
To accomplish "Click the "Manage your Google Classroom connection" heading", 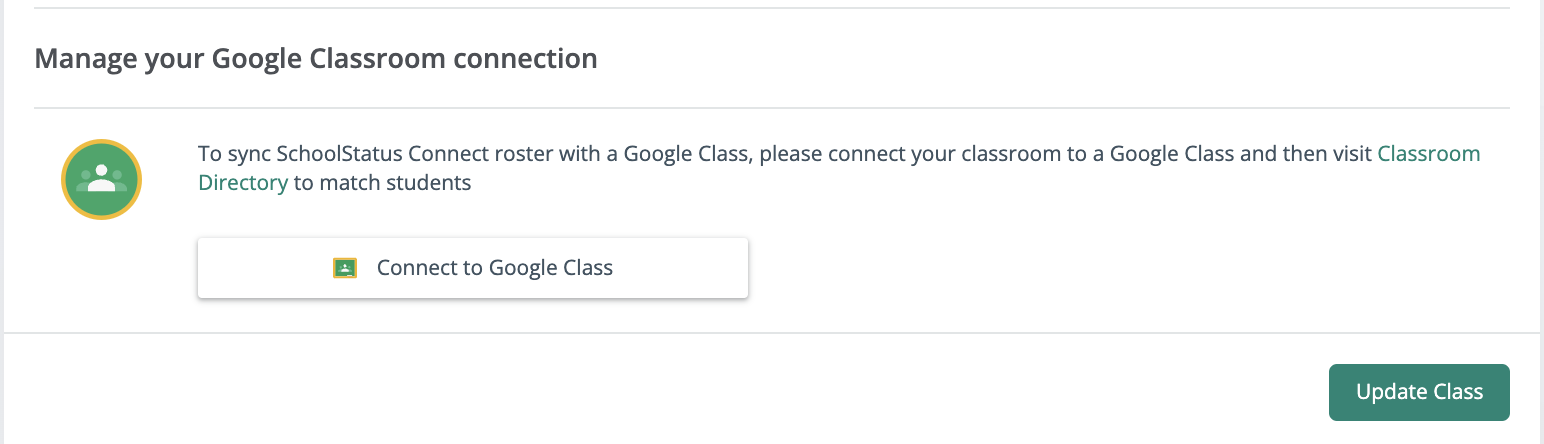I will [x=316, y=58].
